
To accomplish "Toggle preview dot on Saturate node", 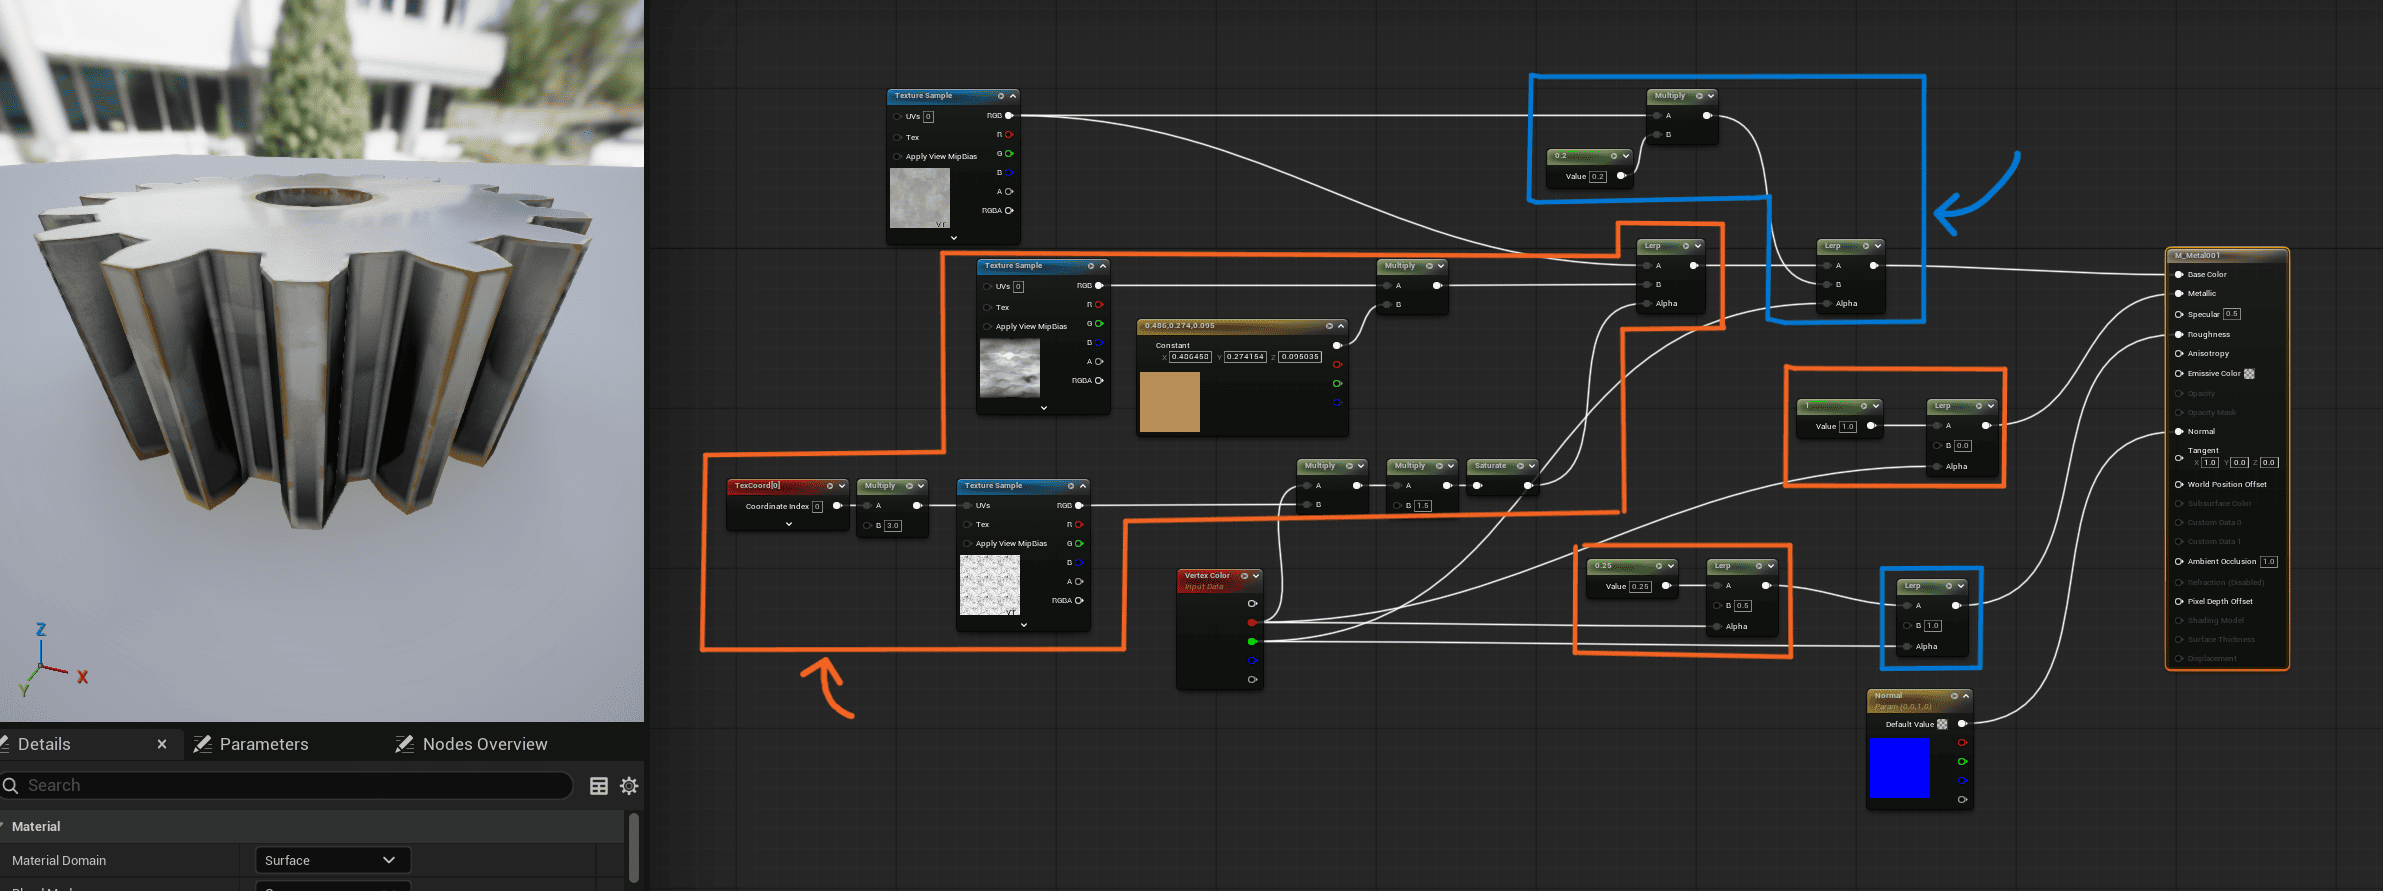I will point(1520,466).
